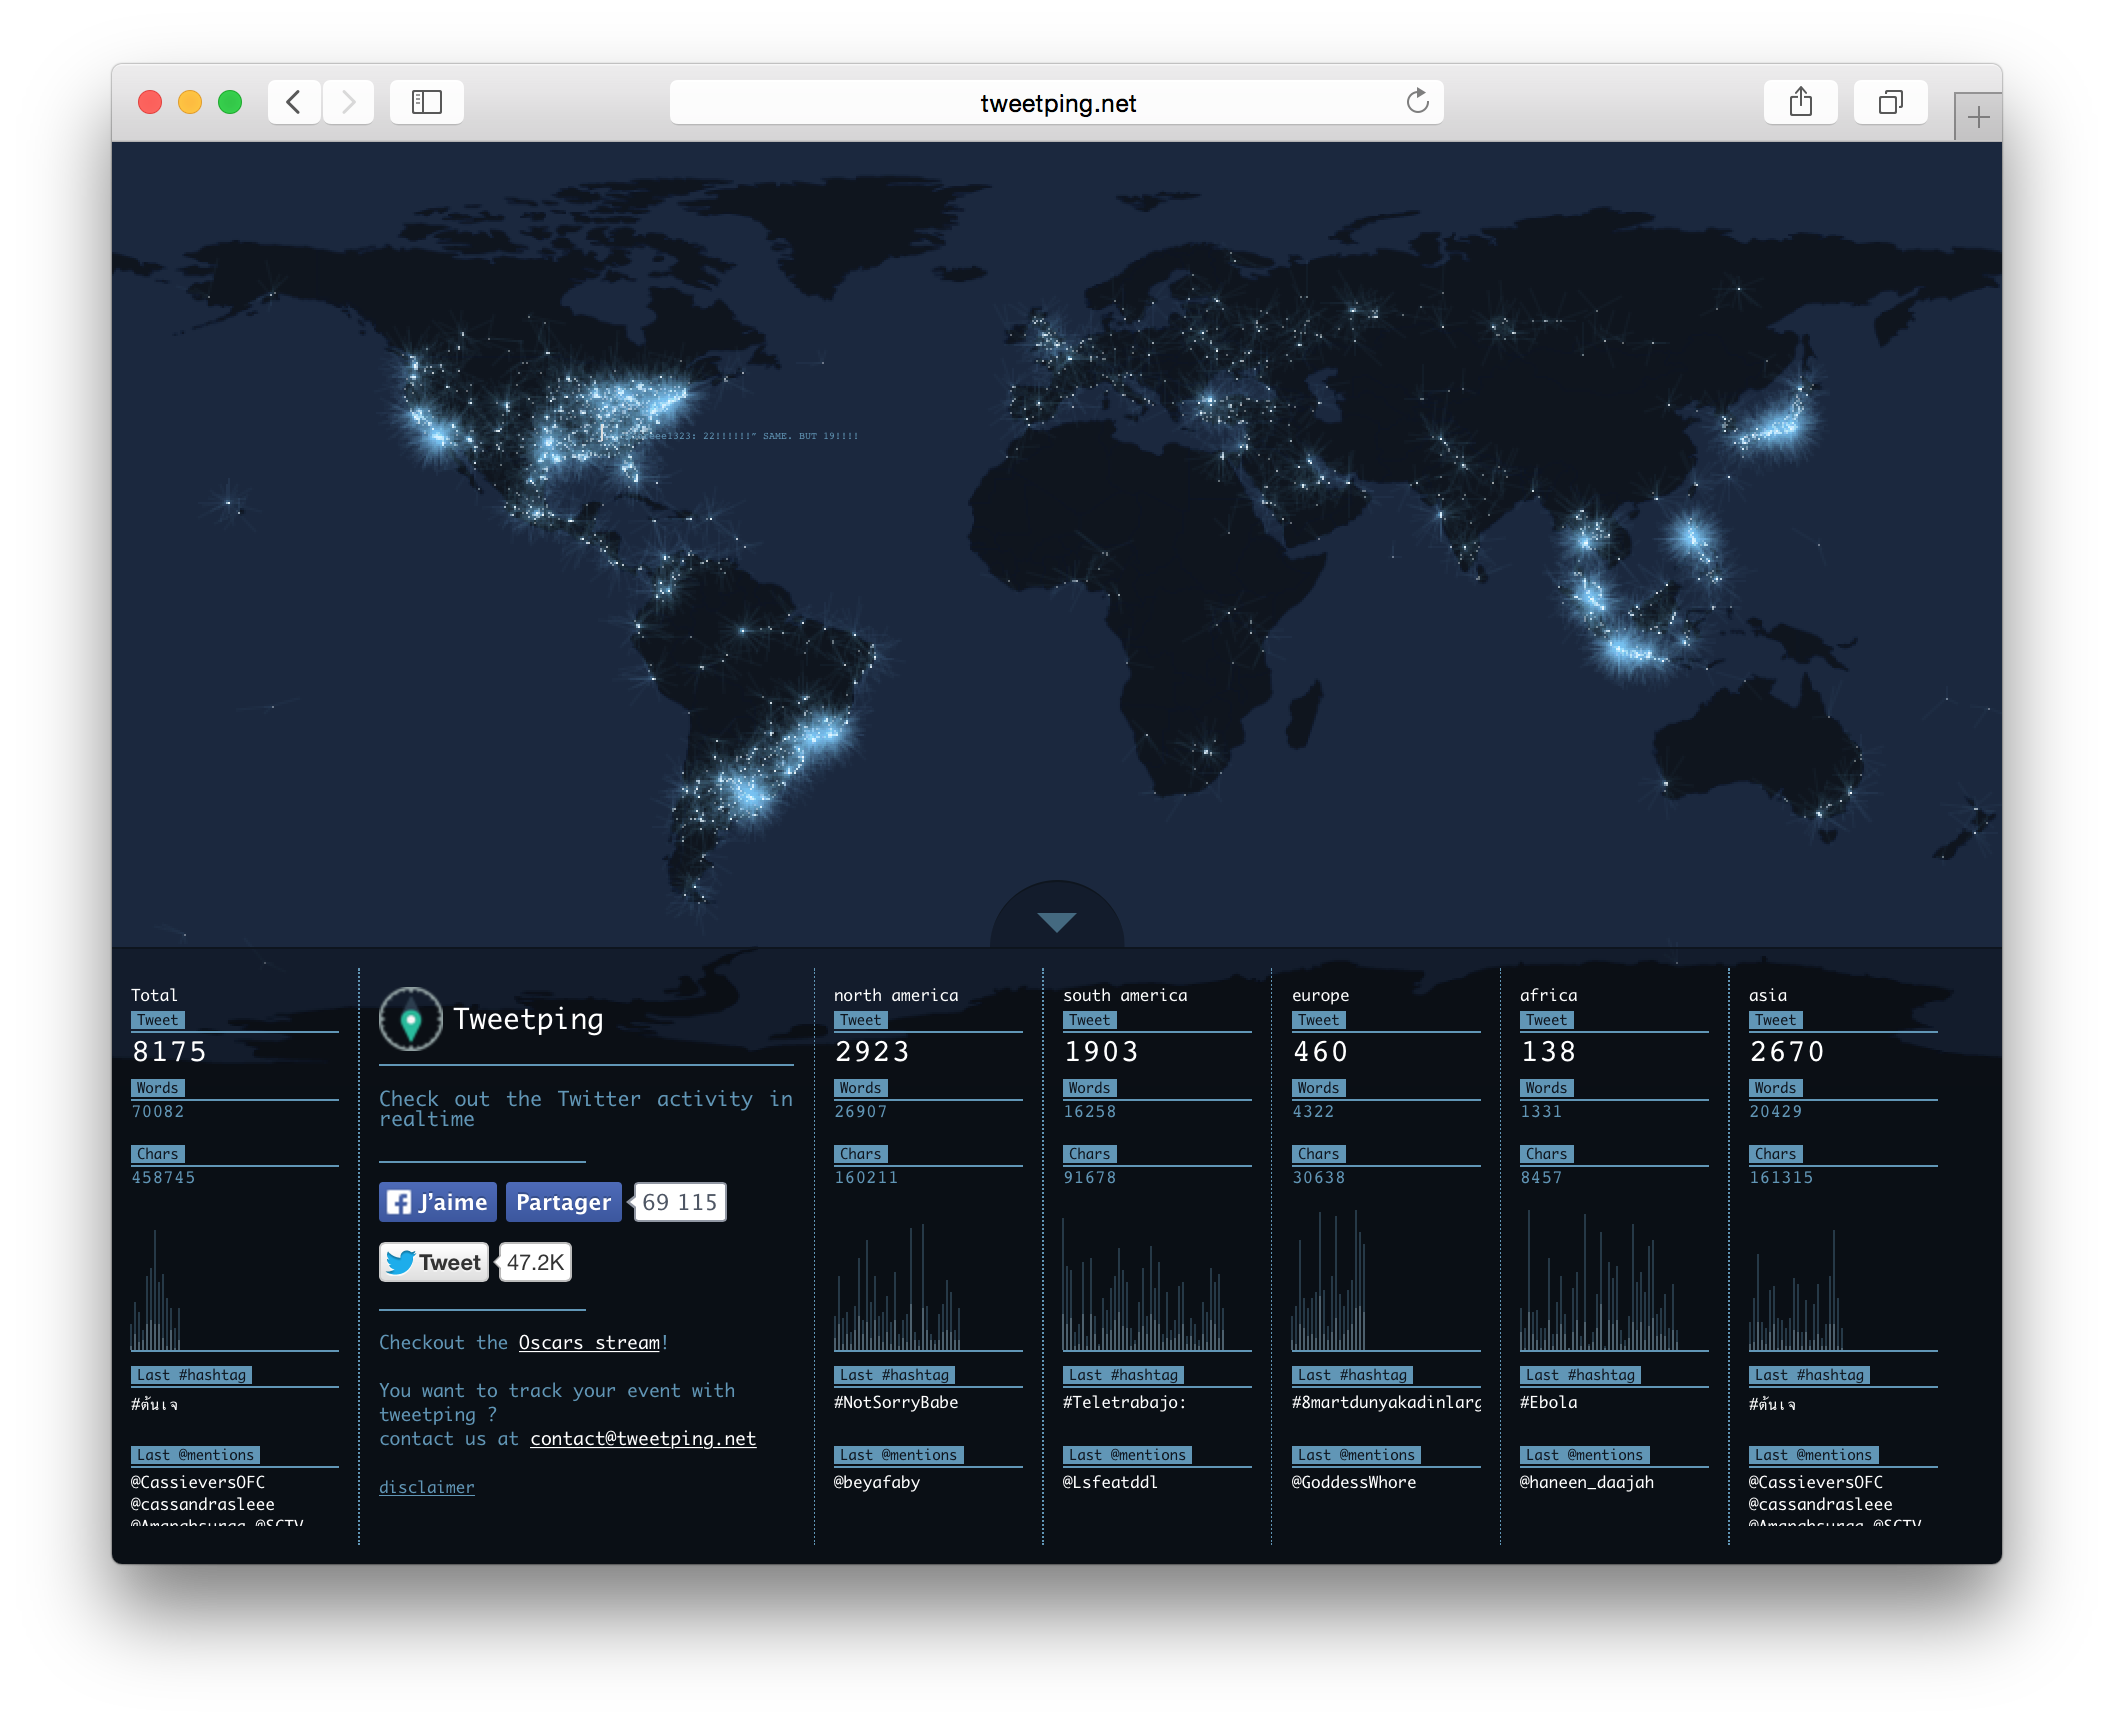Click the Total @cassandrasleee mention
Screen dimensions: 2114x1724
(x=203, y=1504)
